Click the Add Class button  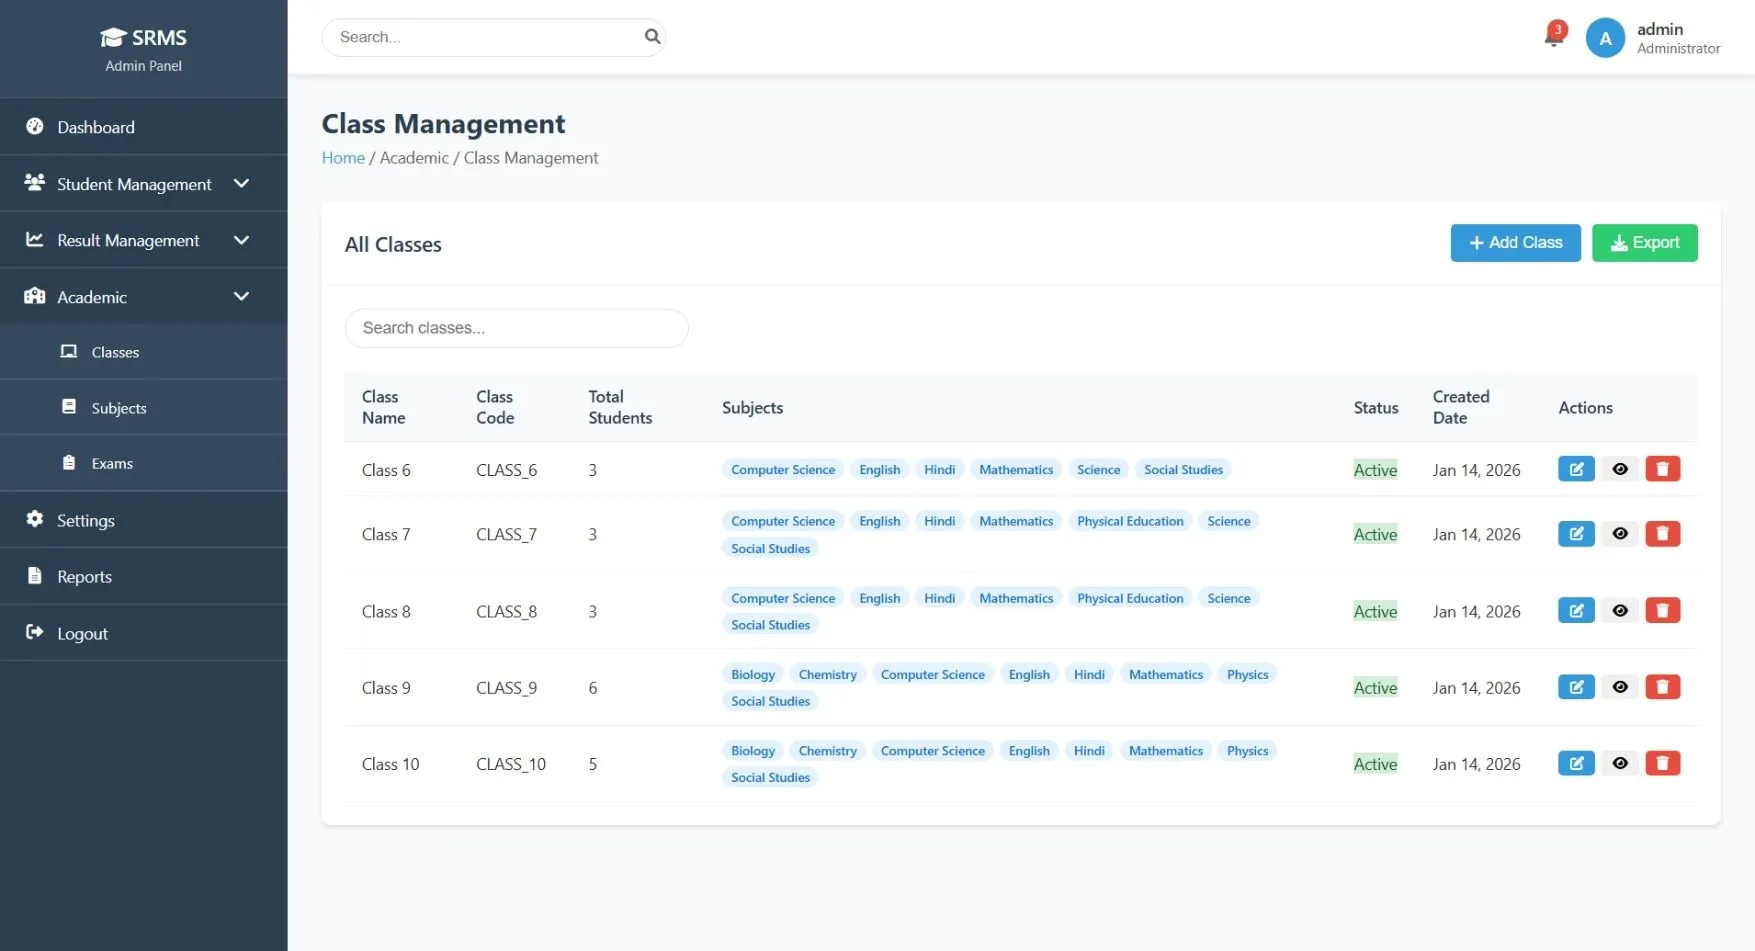[x=1514, y=242]
